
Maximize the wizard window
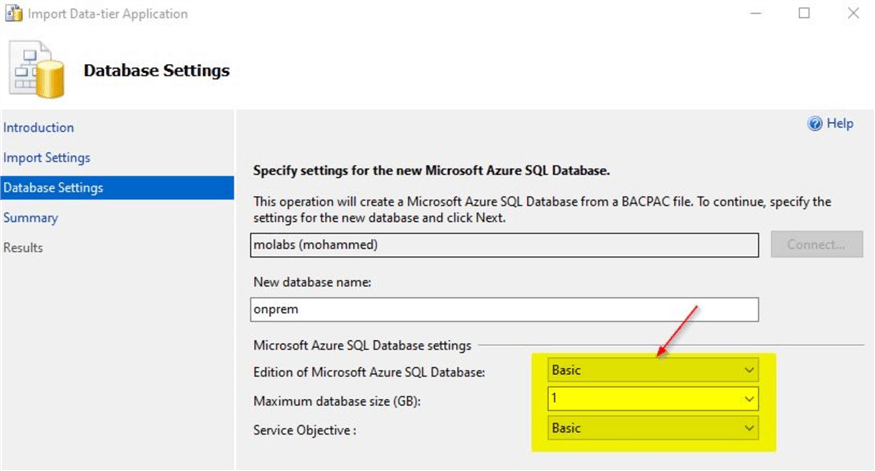tap(804, 14)
